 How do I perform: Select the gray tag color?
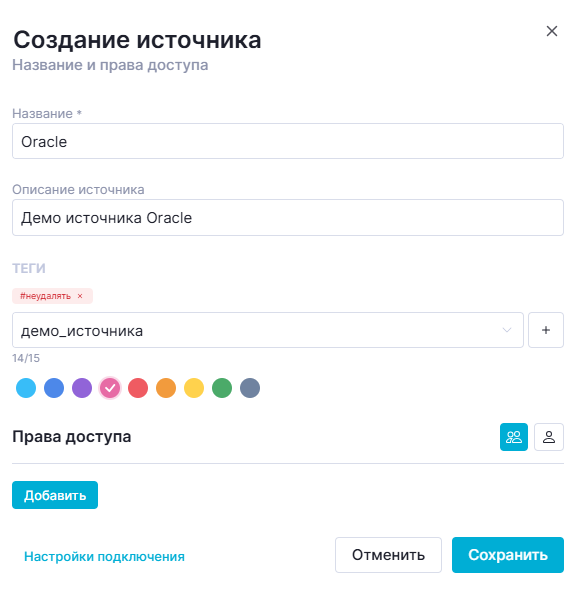coord(250,388)
